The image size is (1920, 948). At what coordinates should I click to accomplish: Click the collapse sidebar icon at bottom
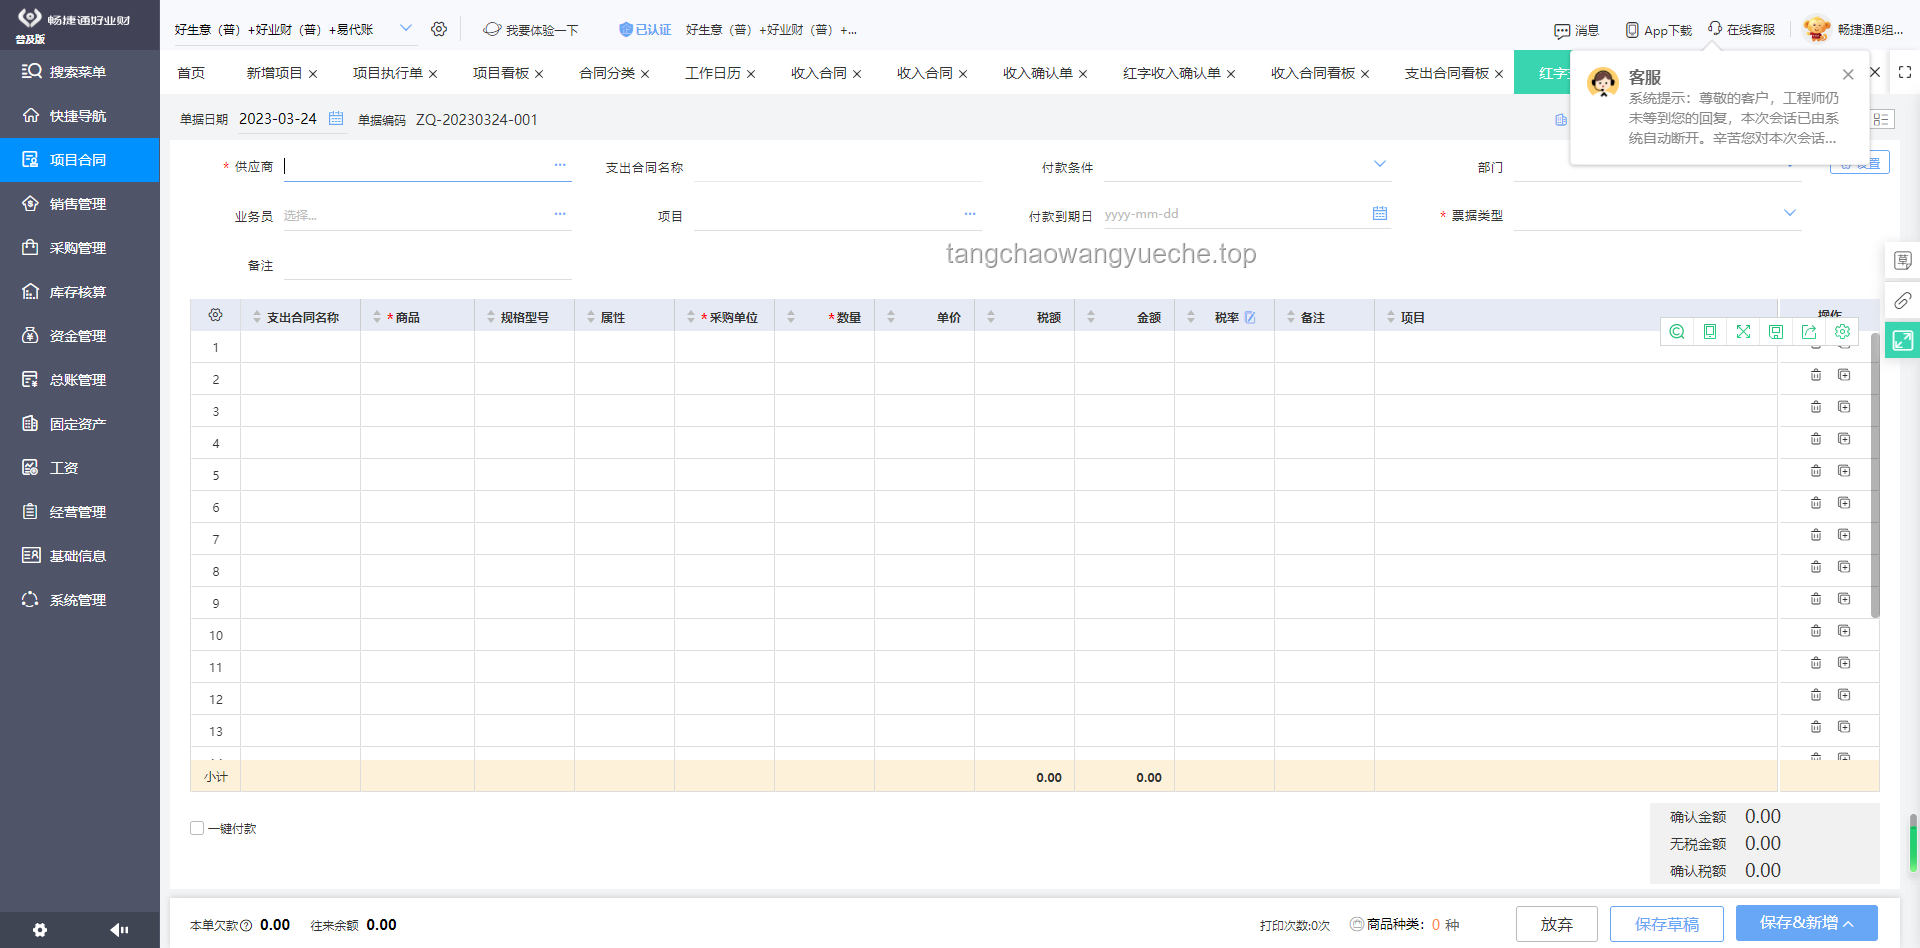tap(119, 930)
